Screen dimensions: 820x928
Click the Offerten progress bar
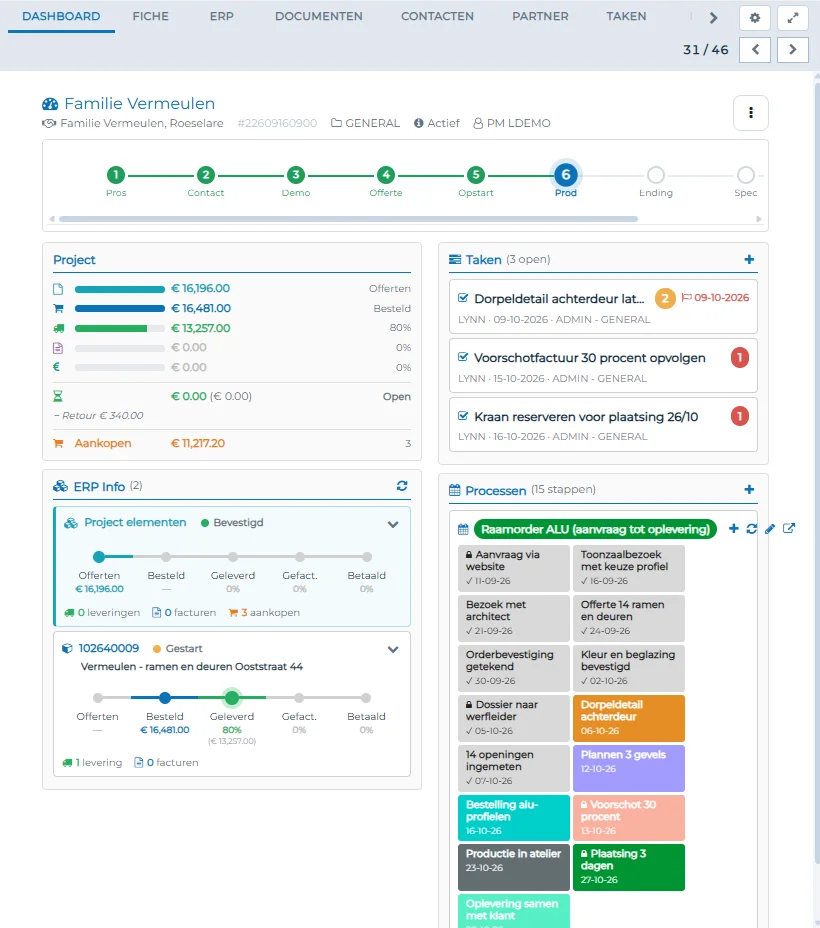[x=120, y=289]
